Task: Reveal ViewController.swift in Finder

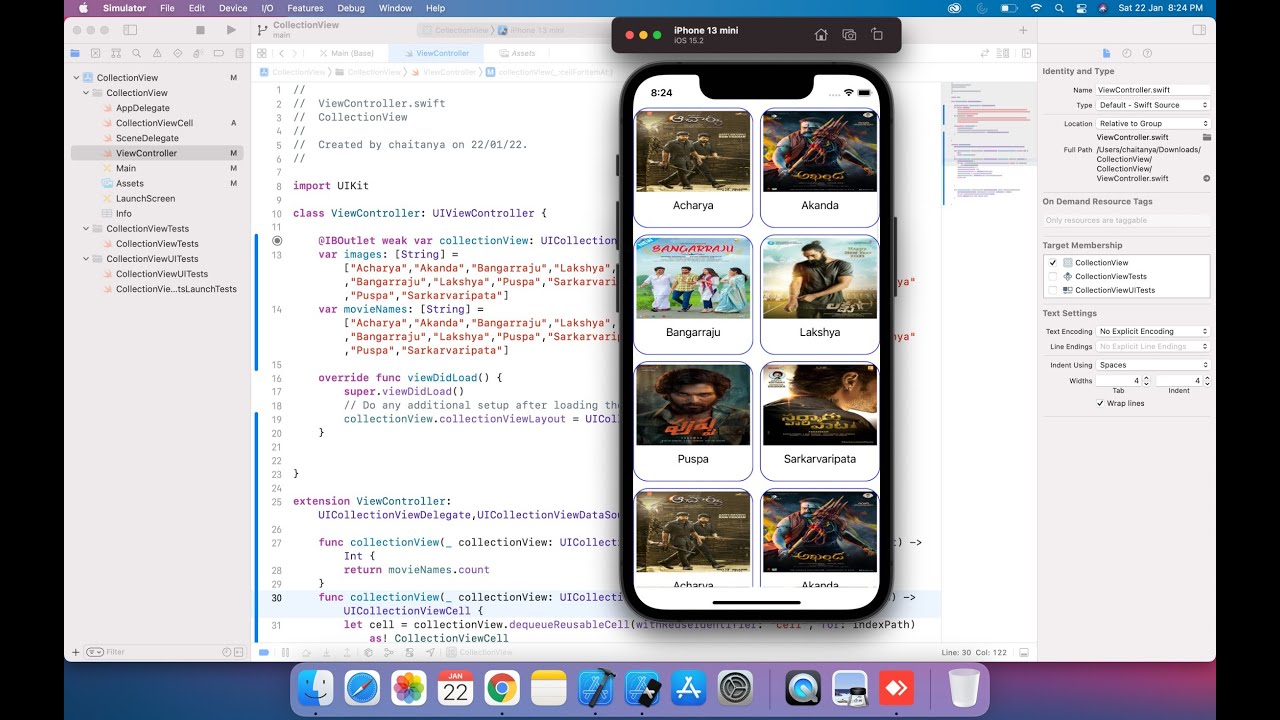Action: 1206,178
